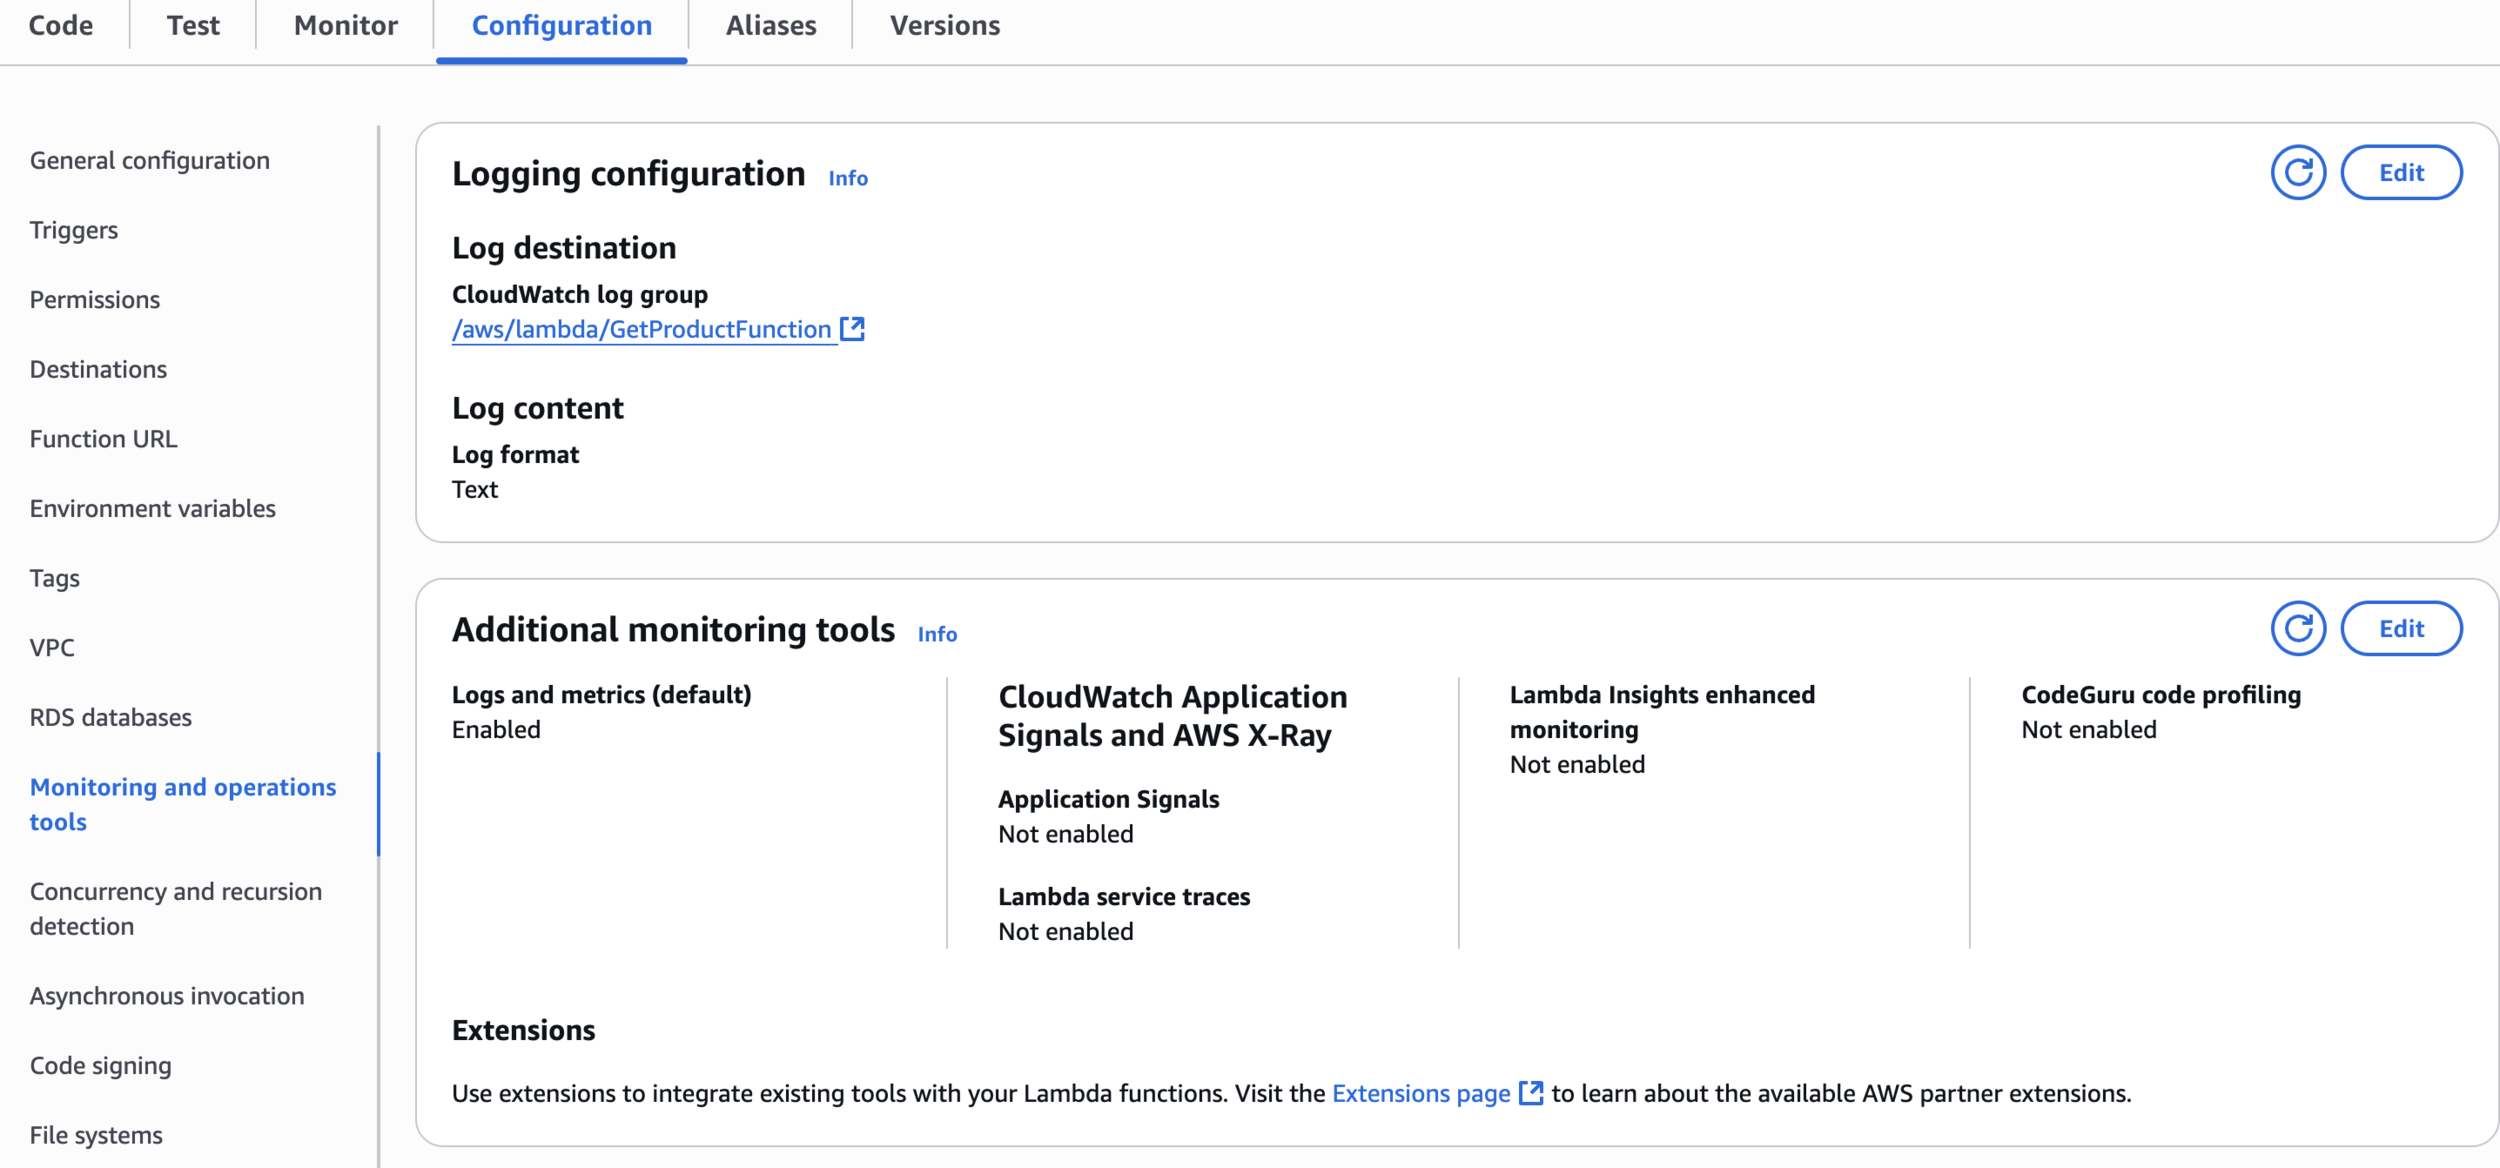Switch to the Monitor tab
The width and height of the screenshot is (2500, 1168).
[345, 26]
